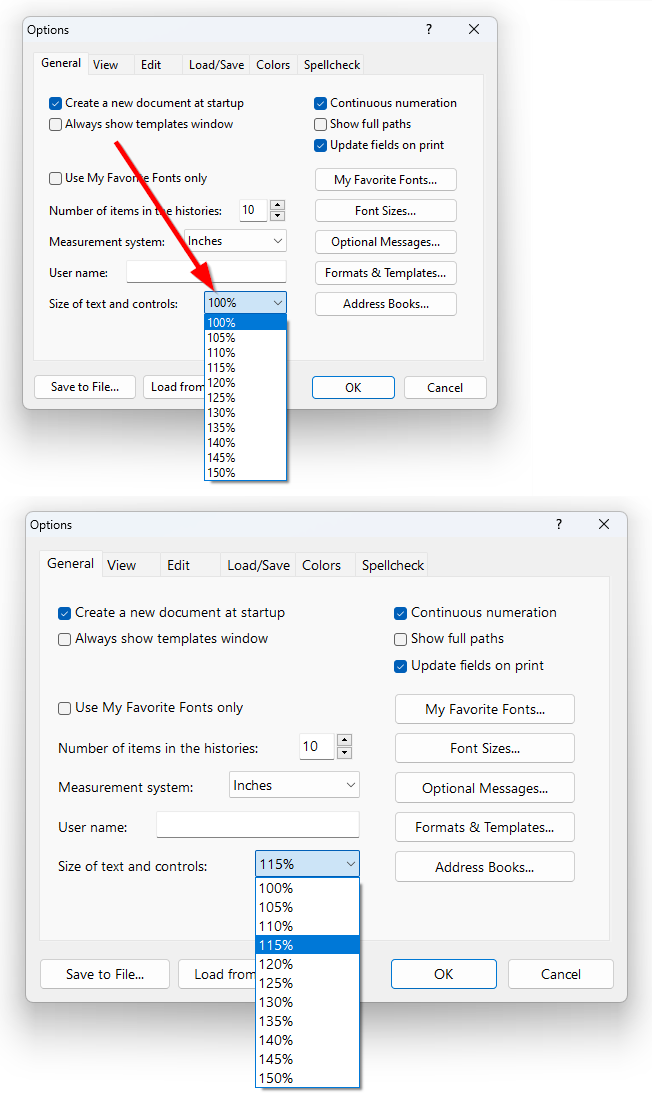Check 'Use My Favorite Fonts only' in smaller dialog
This screenshot has width=652, height=1101.
click(x=56, y=178)
